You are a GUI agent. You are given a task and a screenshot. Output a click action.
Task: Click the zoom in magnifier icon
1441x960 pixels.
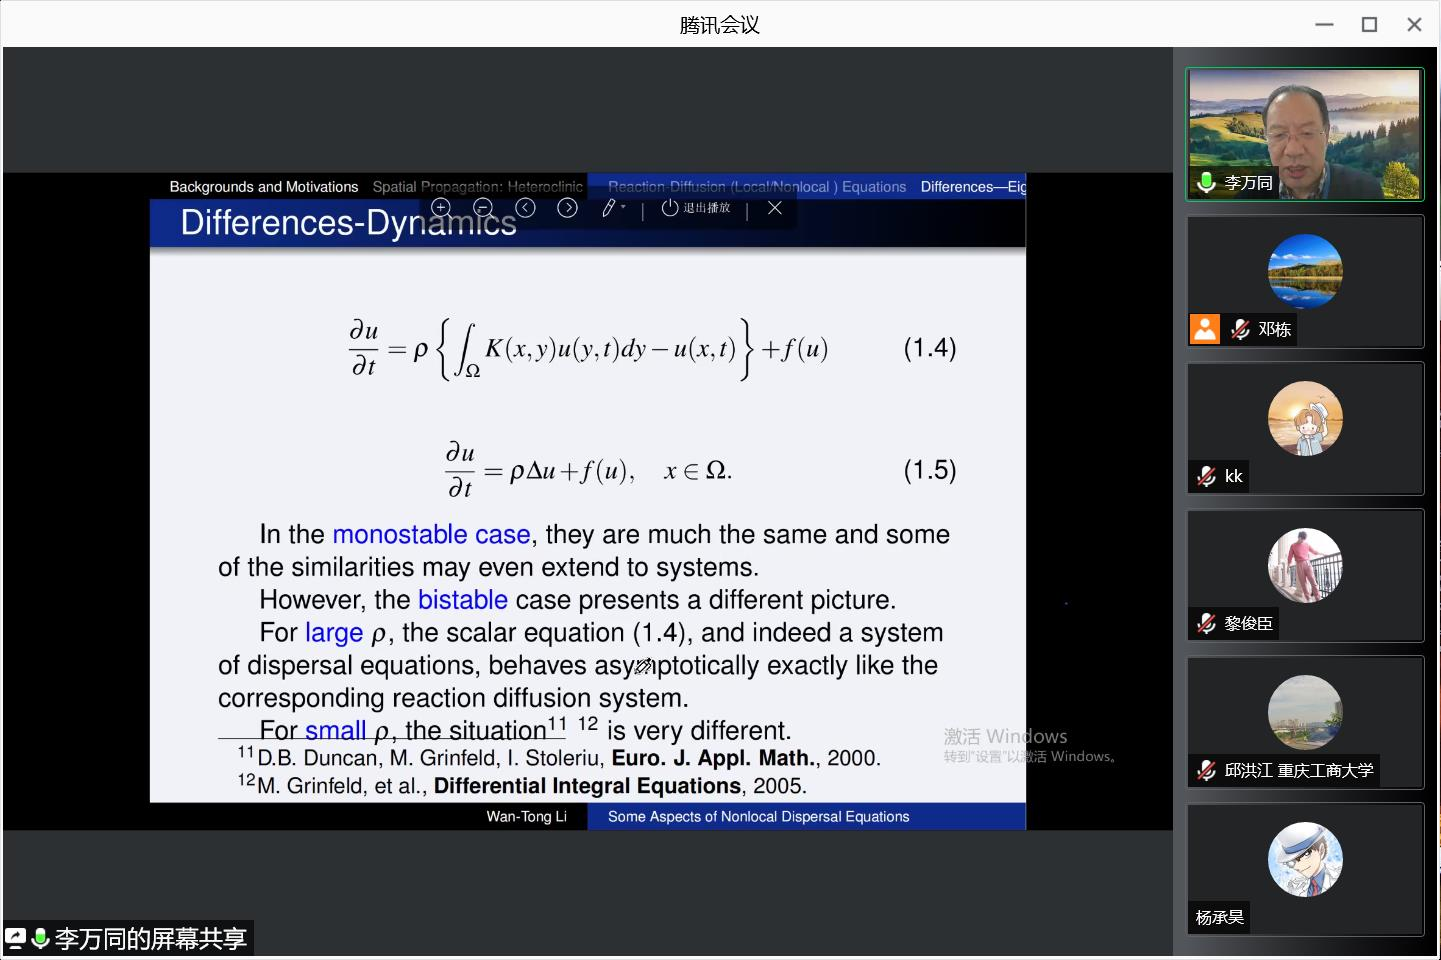coord(440,207)
